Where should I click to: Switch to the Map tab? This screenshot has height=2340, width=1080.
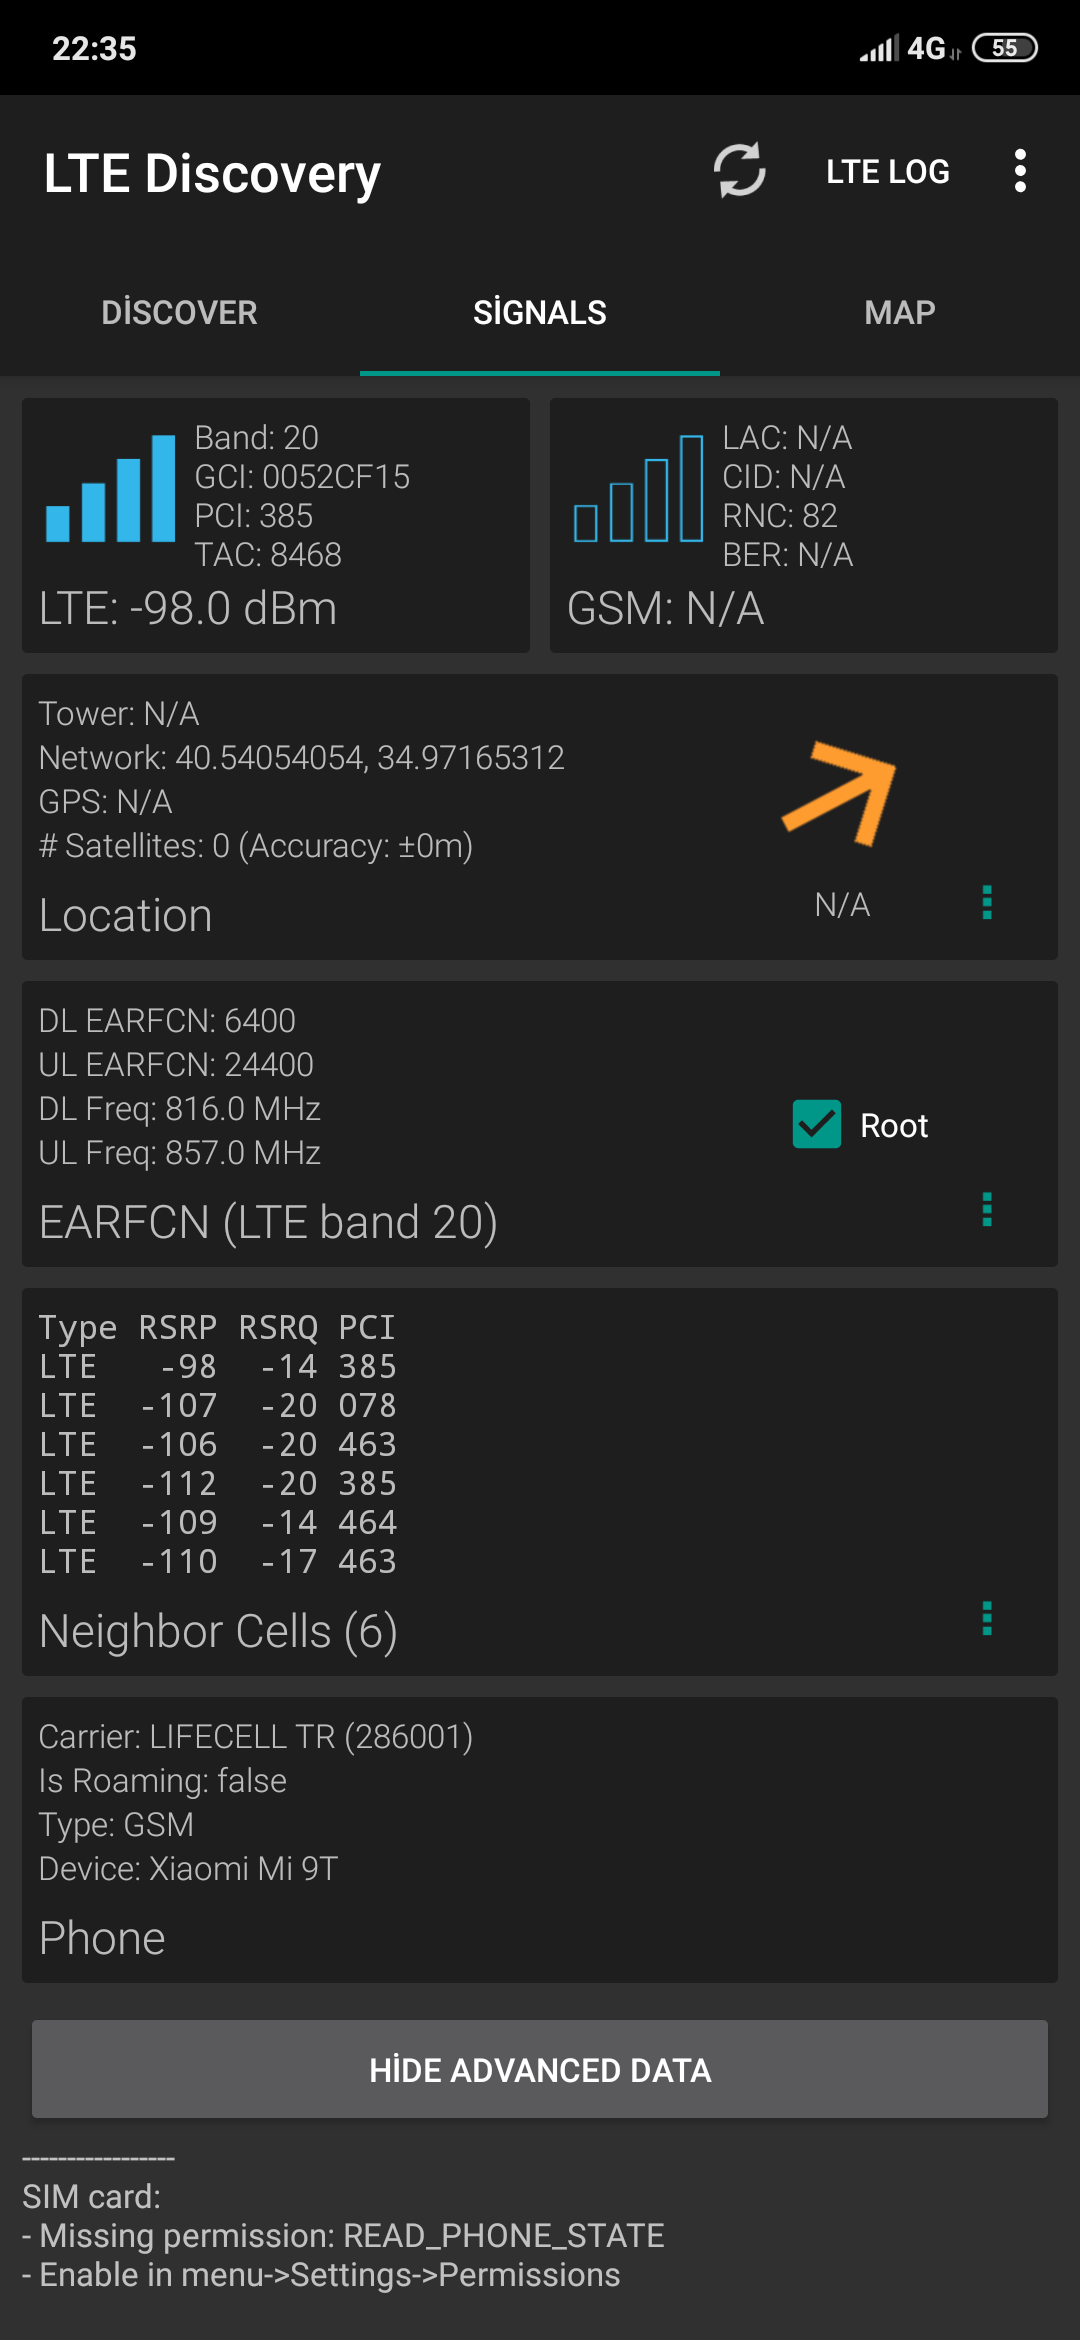[x=900, y=313]
